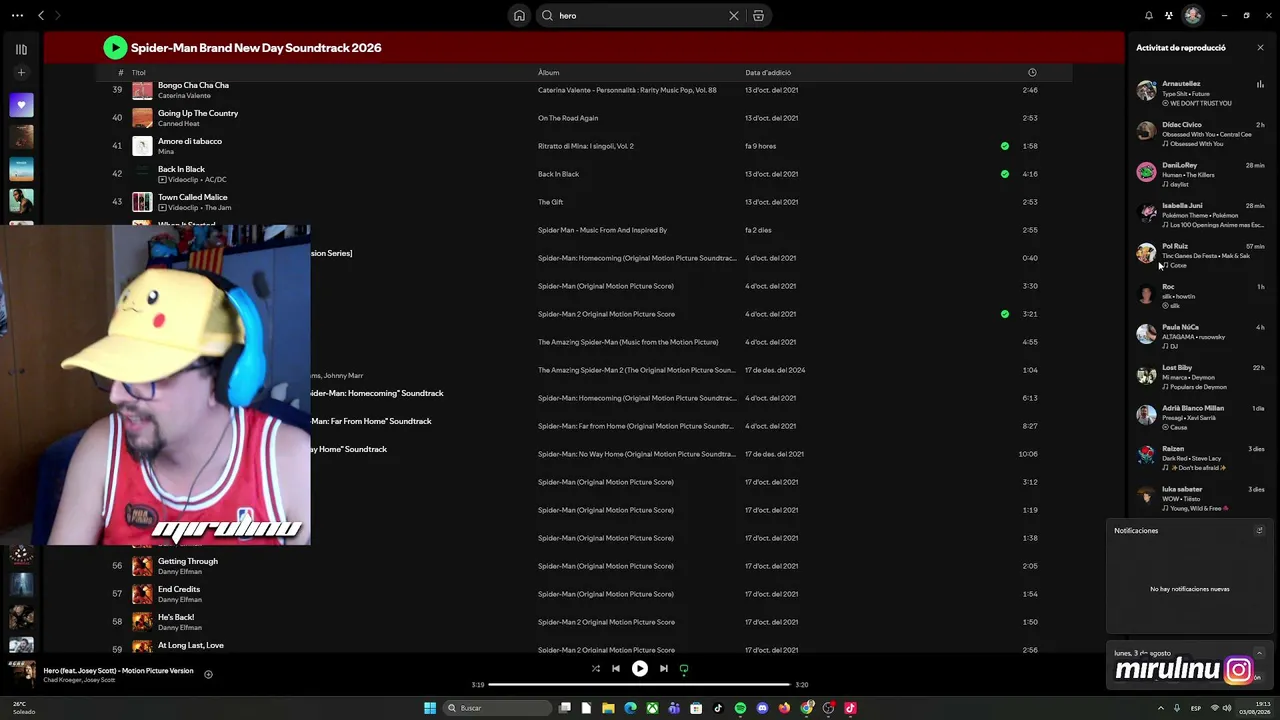This screenshot has width=1280, height=720.
Task: Clear the search field text
Action: tap(734, 16)
